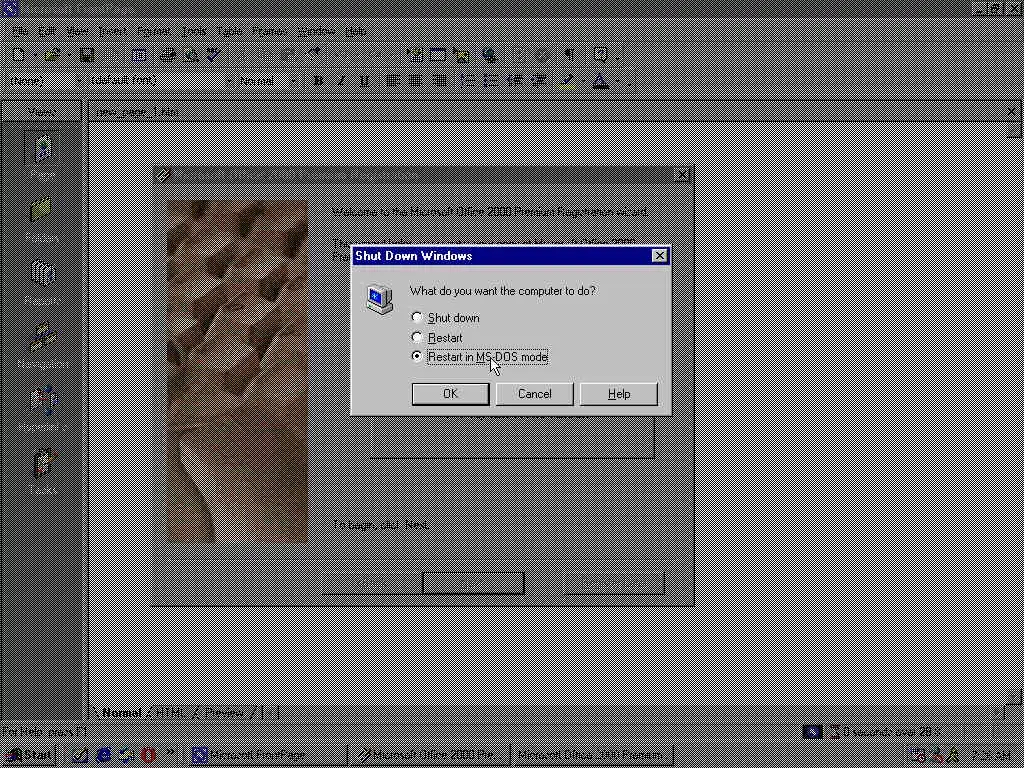Viewport: 1024px width, 768px height.
Task: Click New Page icon in FrontPage toolbar
Action: pyautogui.click(x=19, y=56)
